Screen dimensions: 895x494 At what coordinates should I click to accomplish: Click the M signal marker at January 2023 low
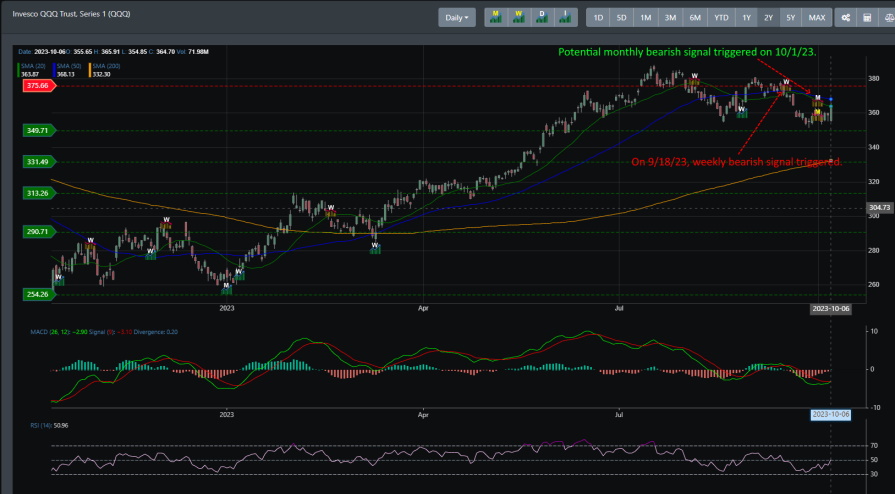coord(227,288)
